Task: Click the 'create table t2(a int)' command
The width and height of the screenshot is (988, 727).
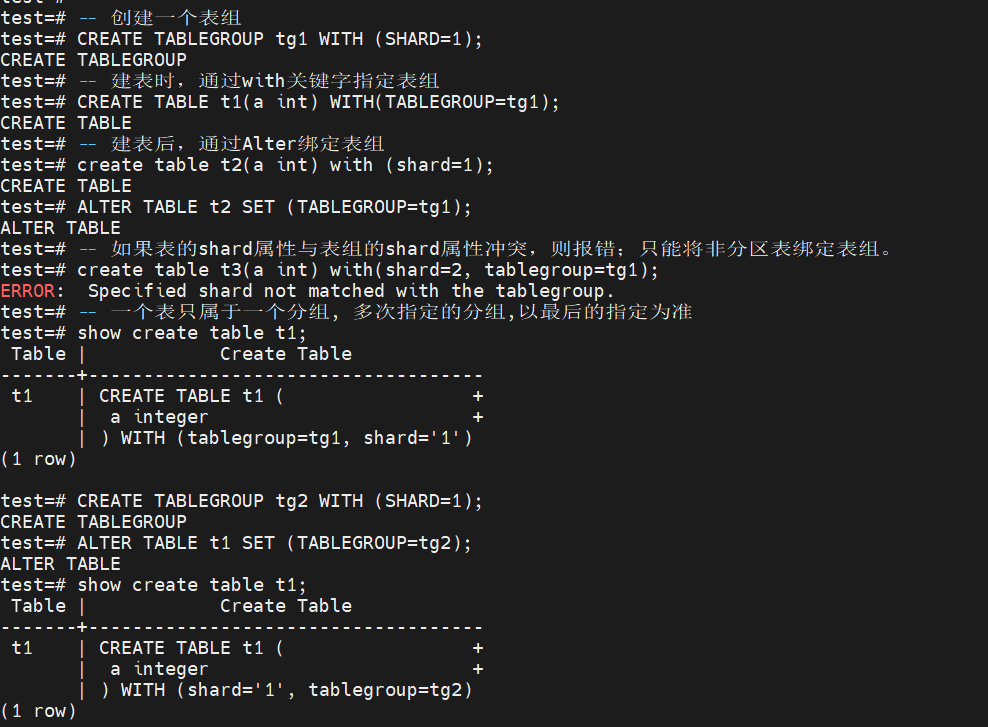Action: 285,165
